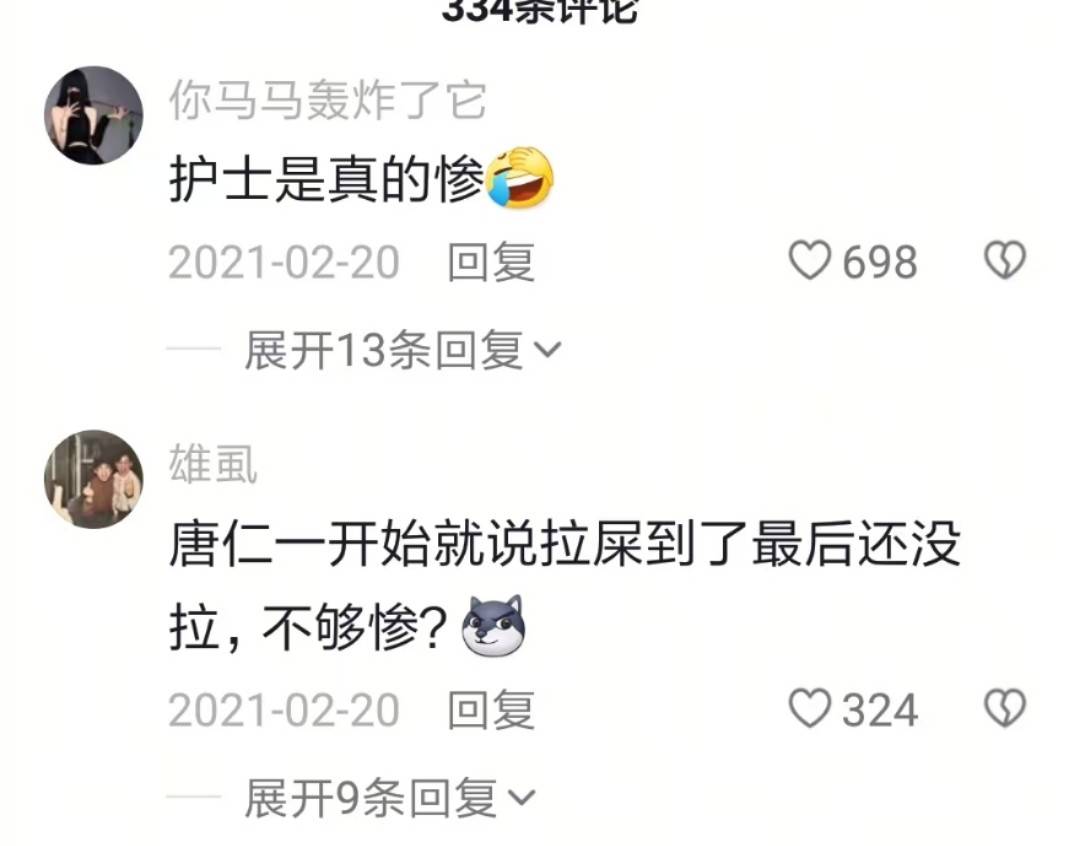This screenshot has width=1080, height=846.
Task: Expand 展开13条回复 replies
Action: pyautogui.click(x=403, y=350)
